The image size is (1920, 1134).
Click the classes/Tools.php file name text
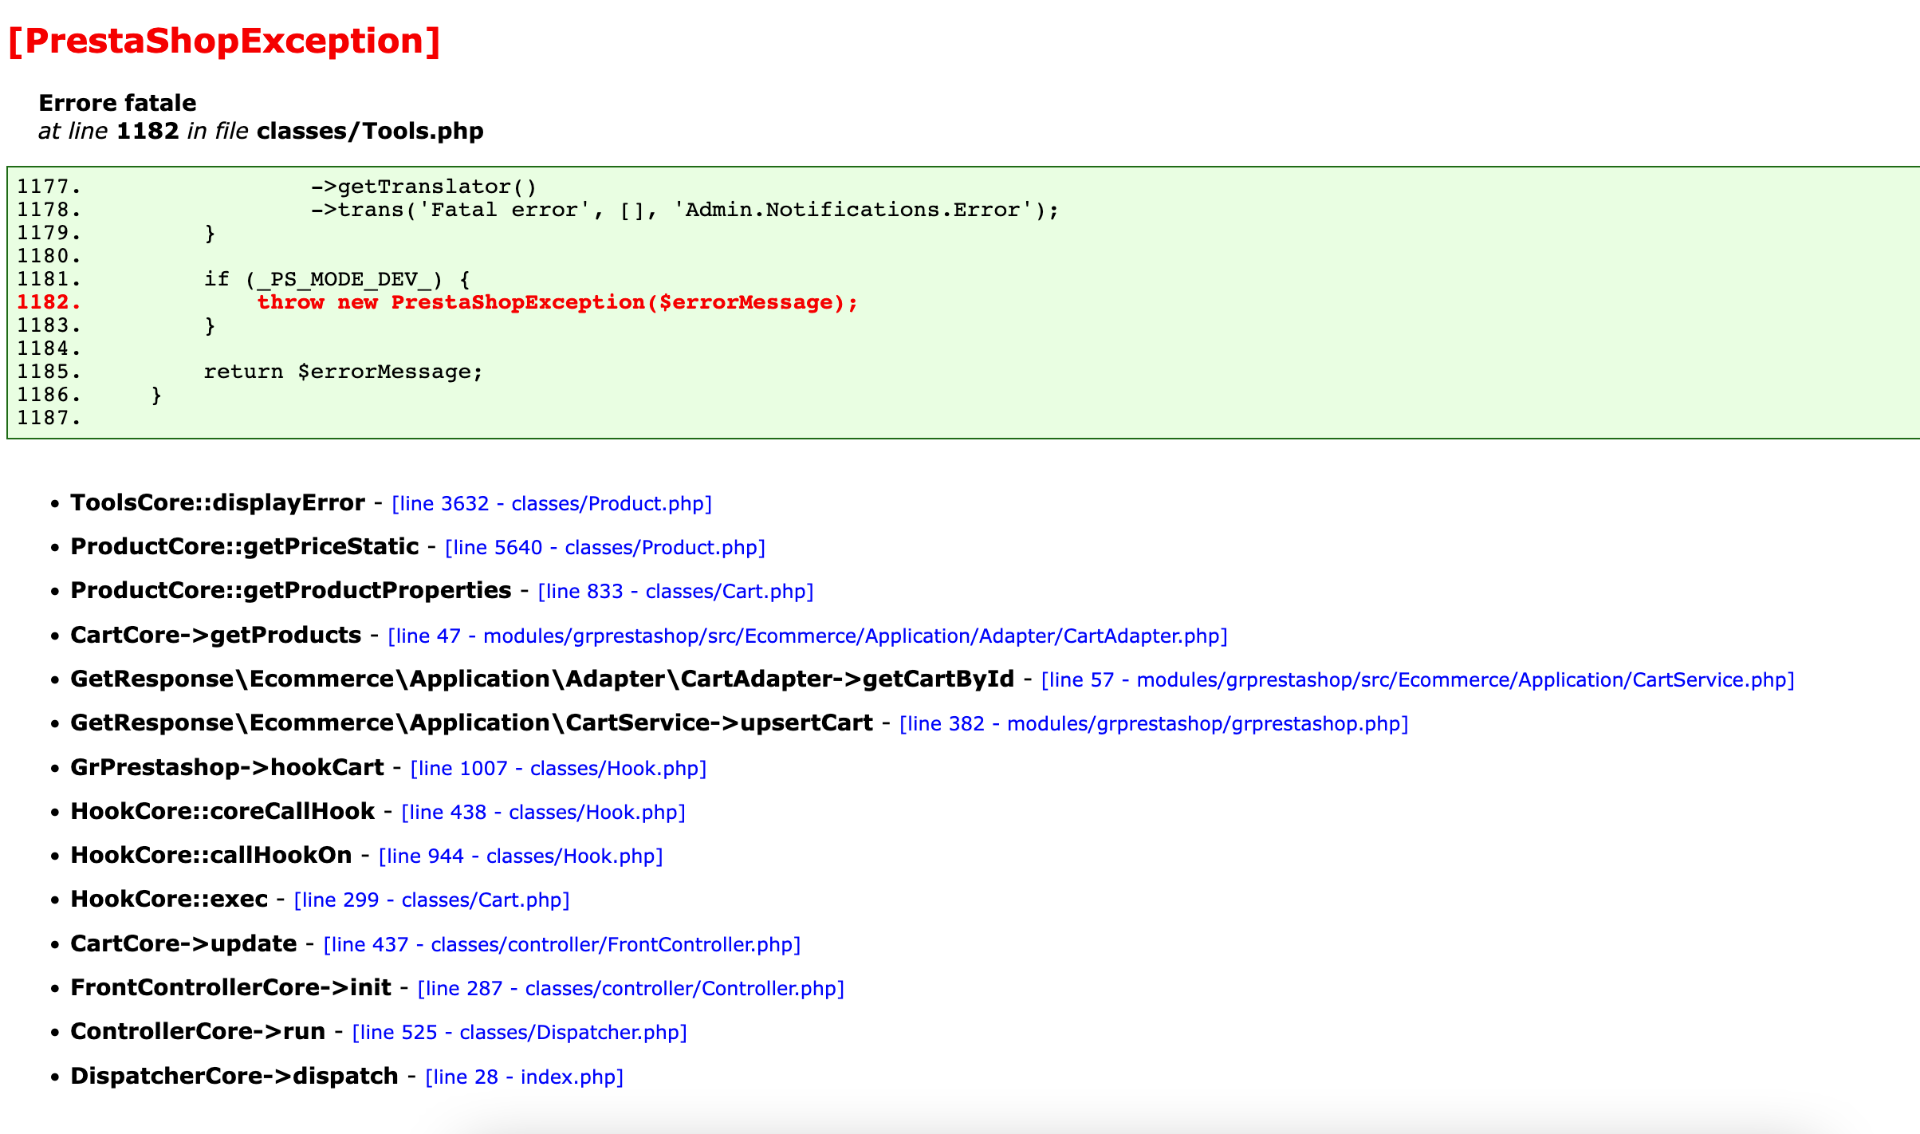point(369,131)
